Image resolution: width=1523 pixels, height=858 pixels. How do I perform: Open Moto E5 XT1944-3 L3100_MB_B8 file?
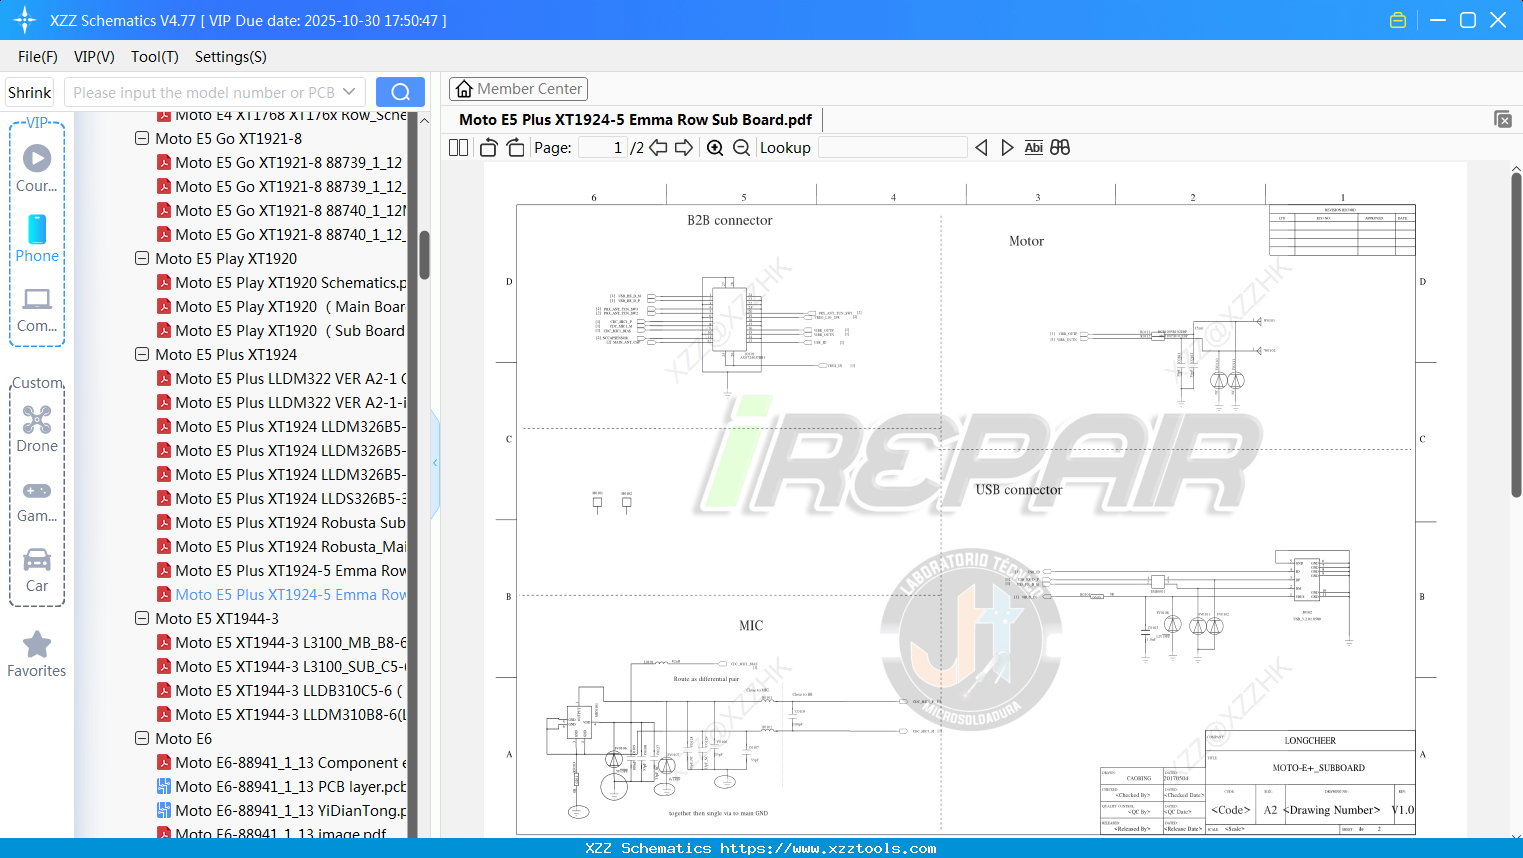(x=281, y=642)
